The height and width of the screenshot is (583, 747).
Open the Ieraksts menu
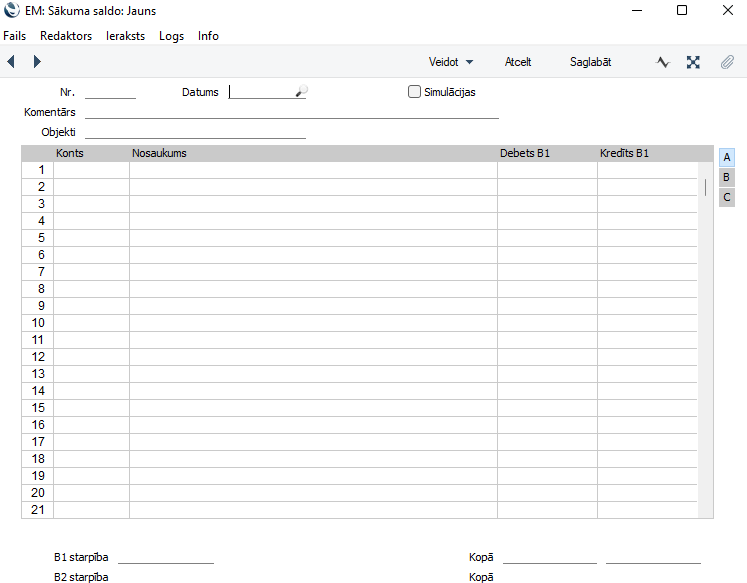click(x=125, y=36)
